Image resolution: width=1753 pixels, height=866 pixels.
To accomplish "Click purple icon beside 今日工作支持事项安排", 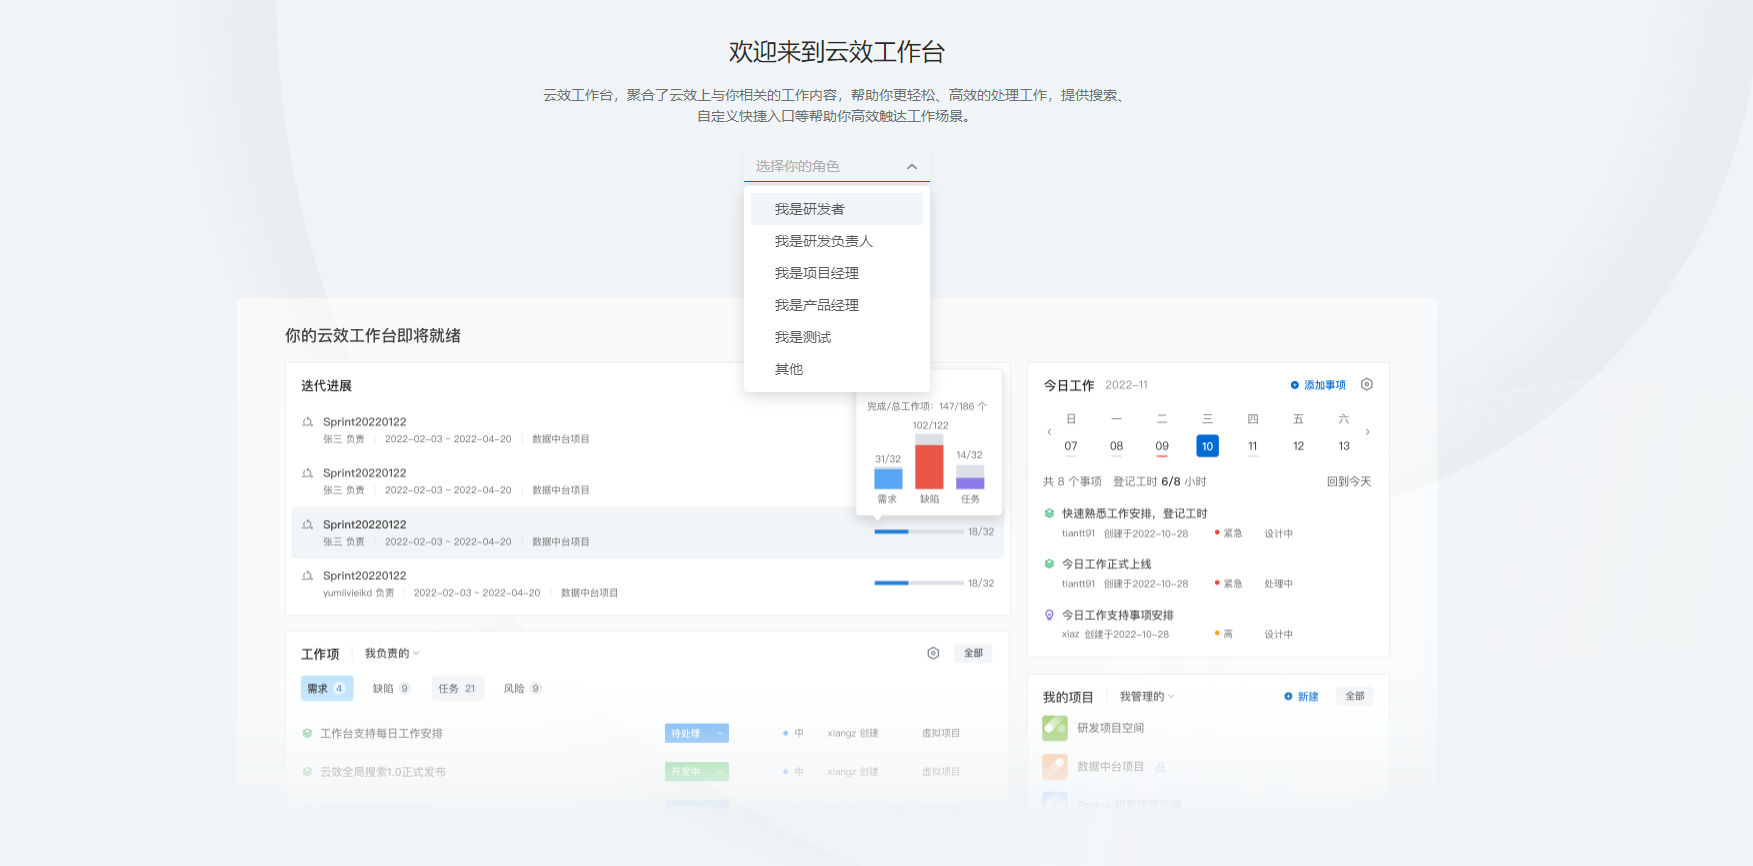I will (1049, 615).
